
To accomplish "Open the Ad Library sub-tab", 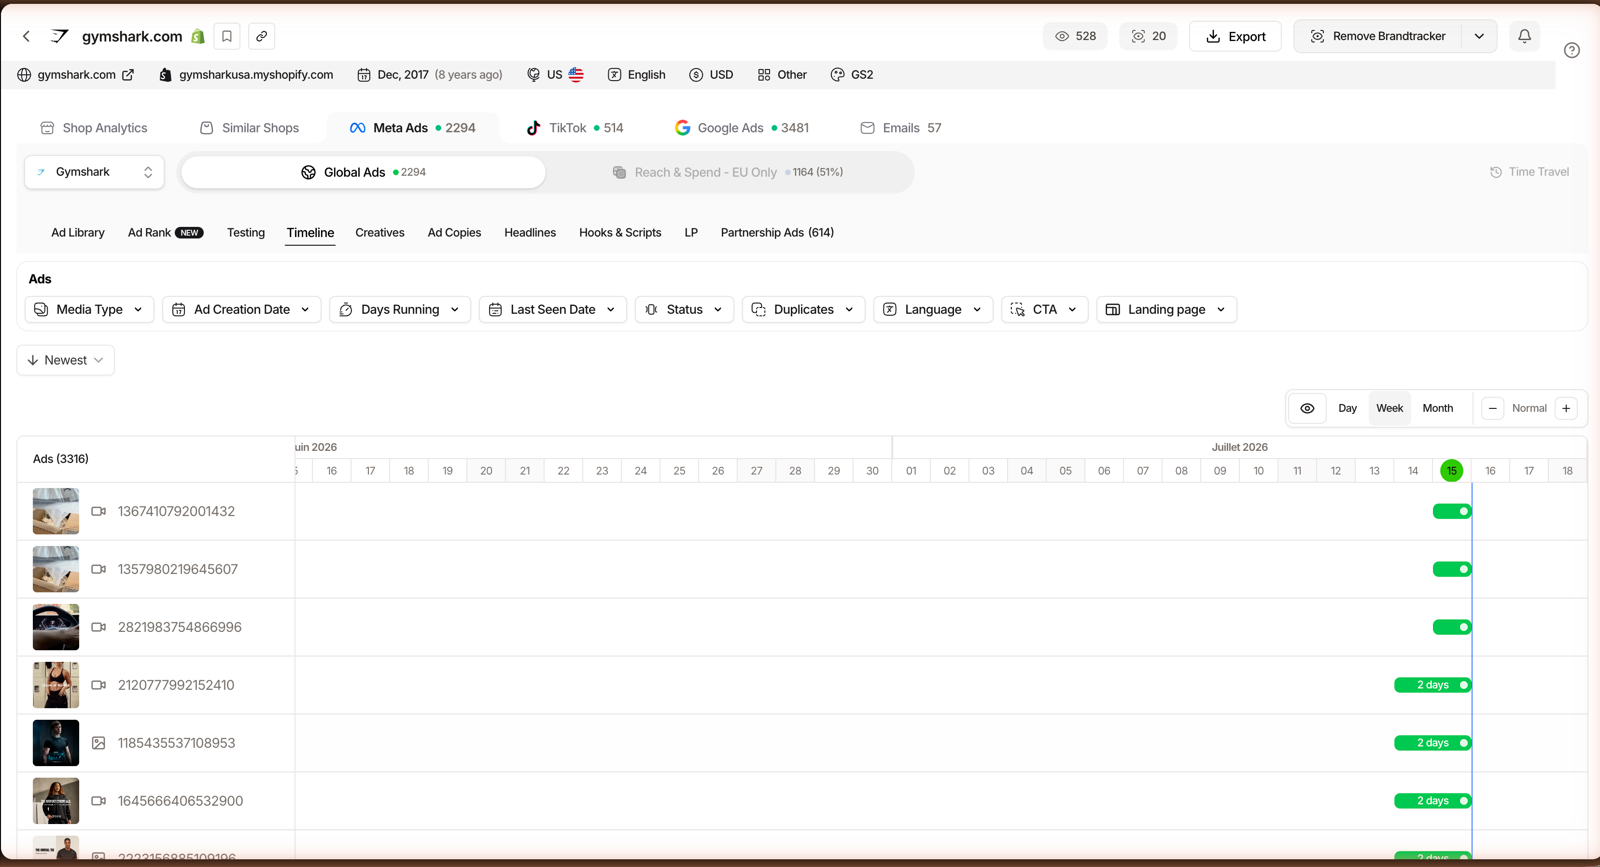I will coord(78,232).
